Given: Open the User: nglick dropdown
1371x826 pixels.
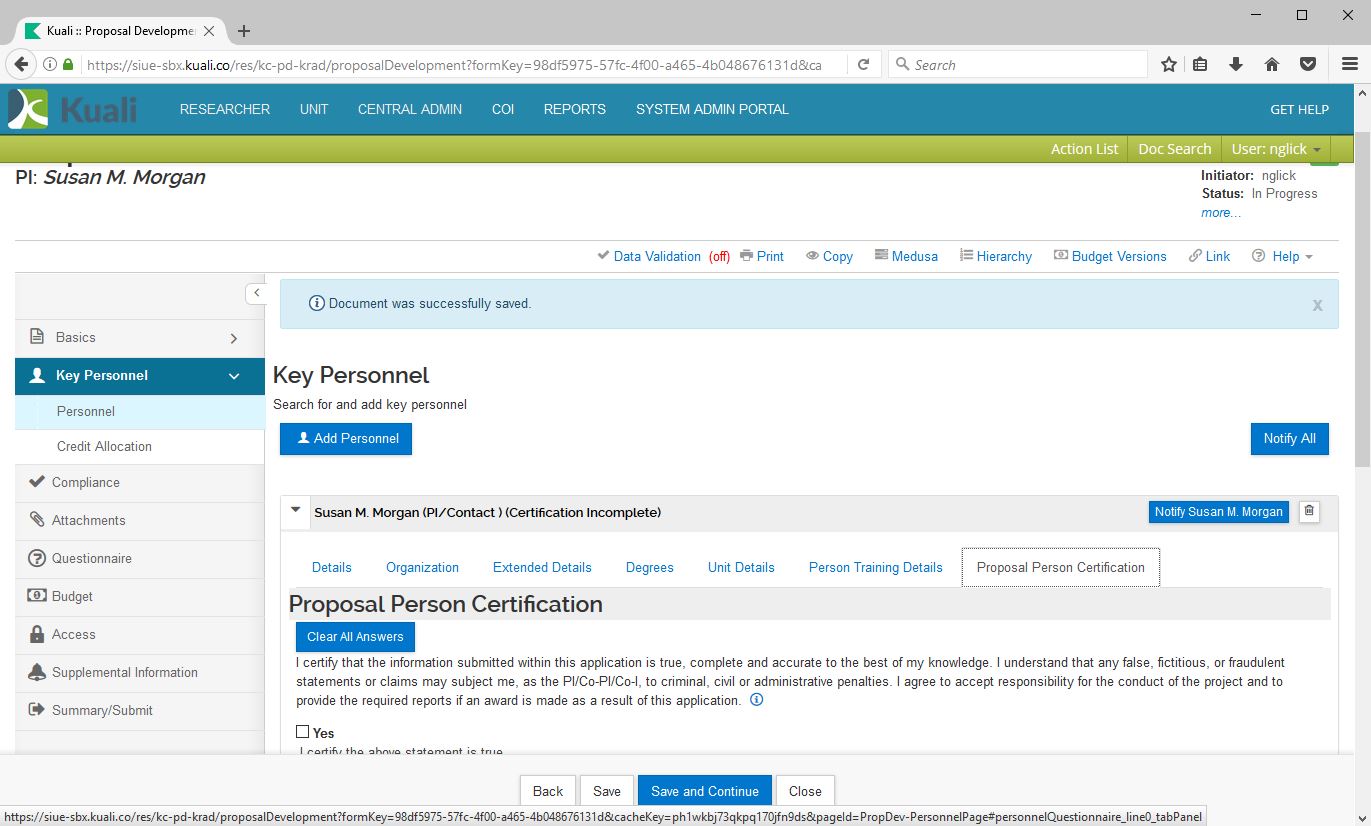Looking at the screenshot, I should [1276, 149].
